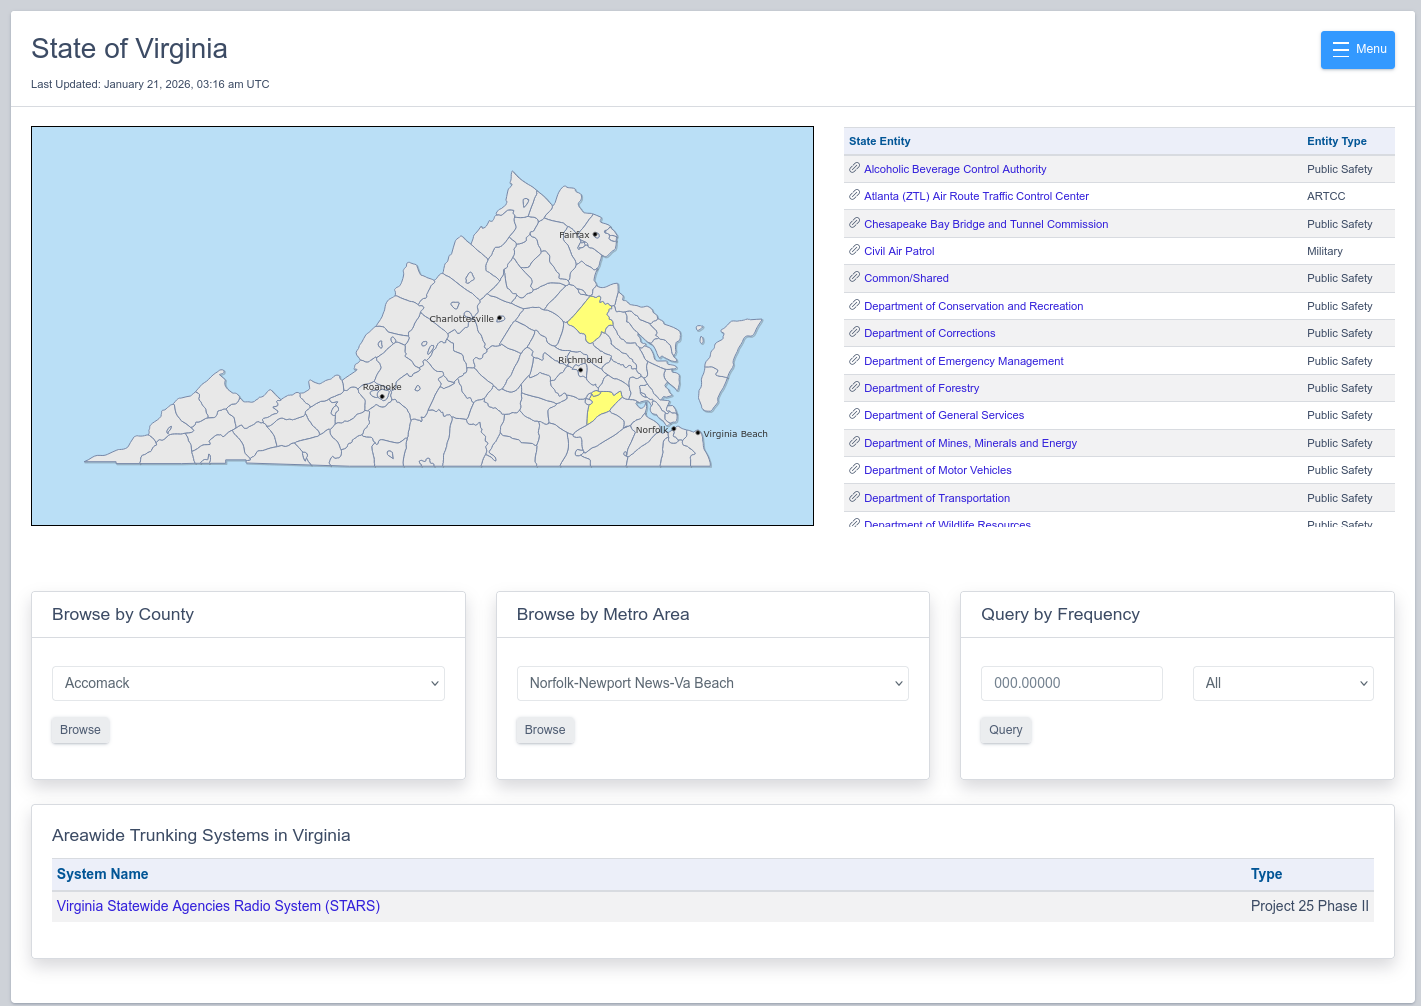
Task: Click link icon beside Emergency Management
Action: click(x=854, y=360)
